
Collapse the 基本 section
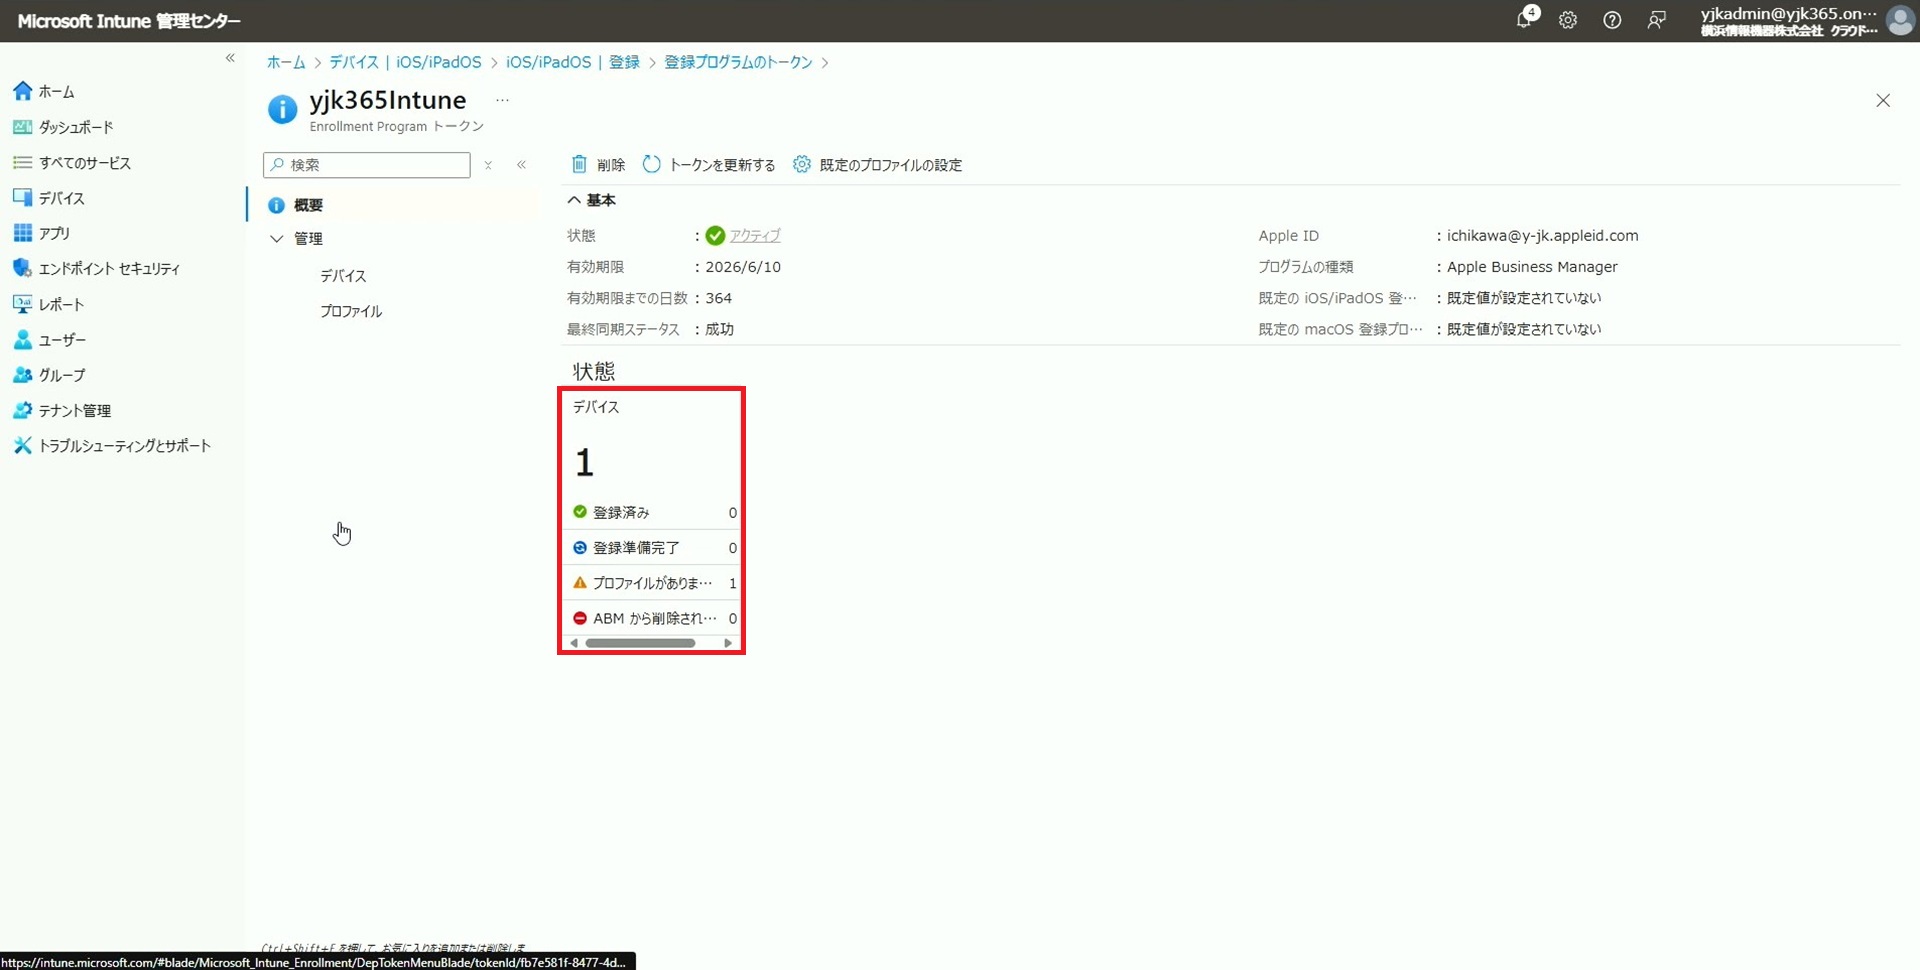click(x=591, y=200)
